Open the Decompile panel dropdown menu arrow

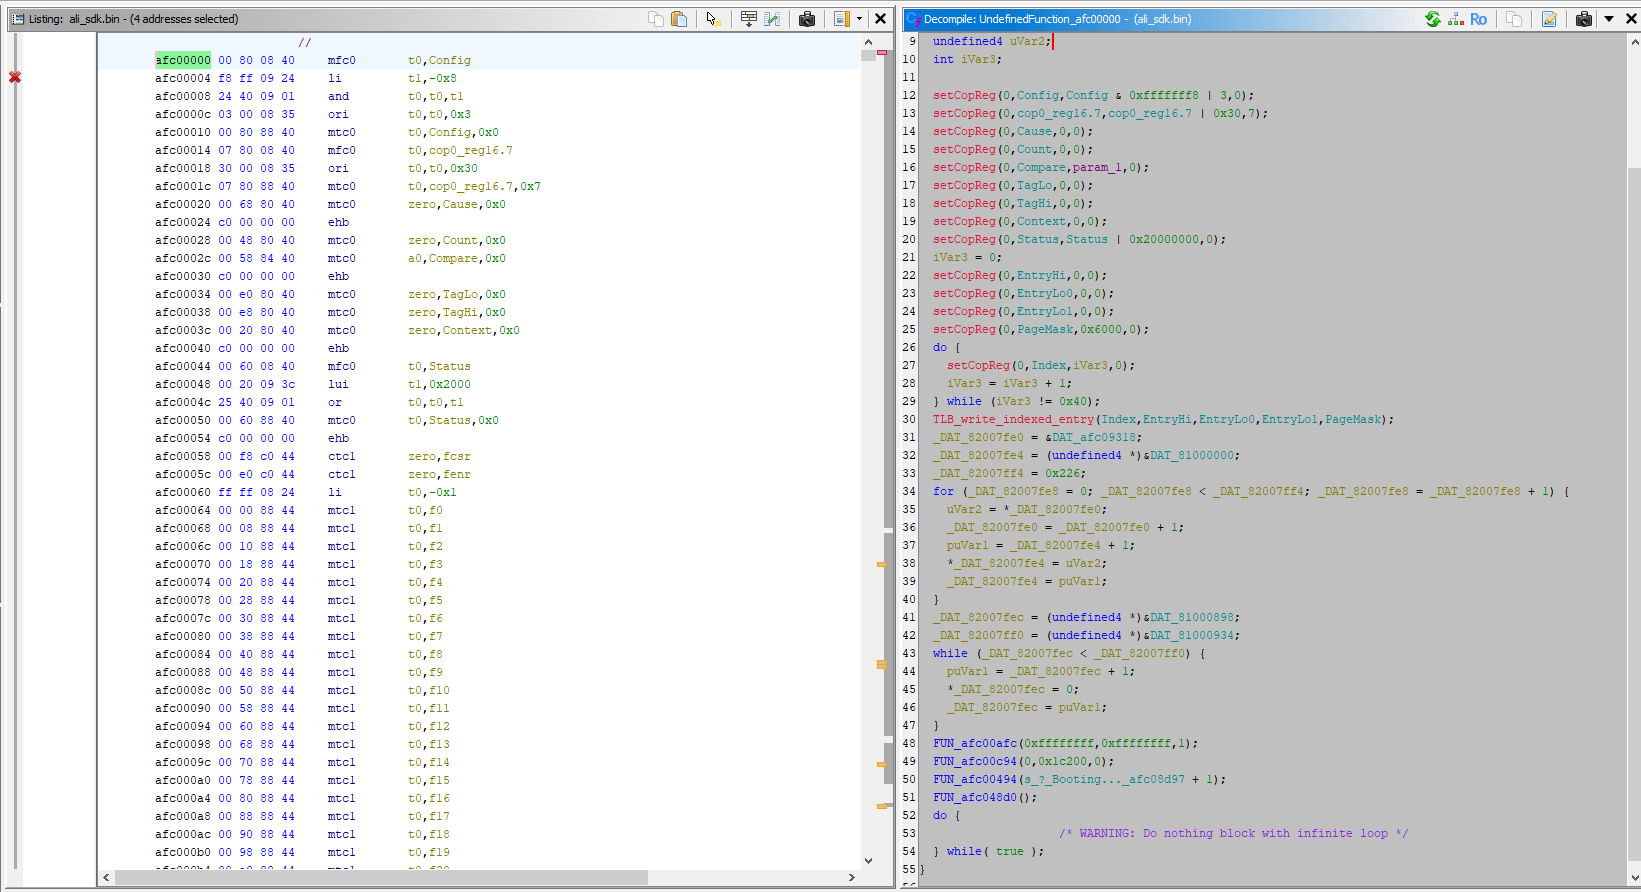[x=1609, y=19]
